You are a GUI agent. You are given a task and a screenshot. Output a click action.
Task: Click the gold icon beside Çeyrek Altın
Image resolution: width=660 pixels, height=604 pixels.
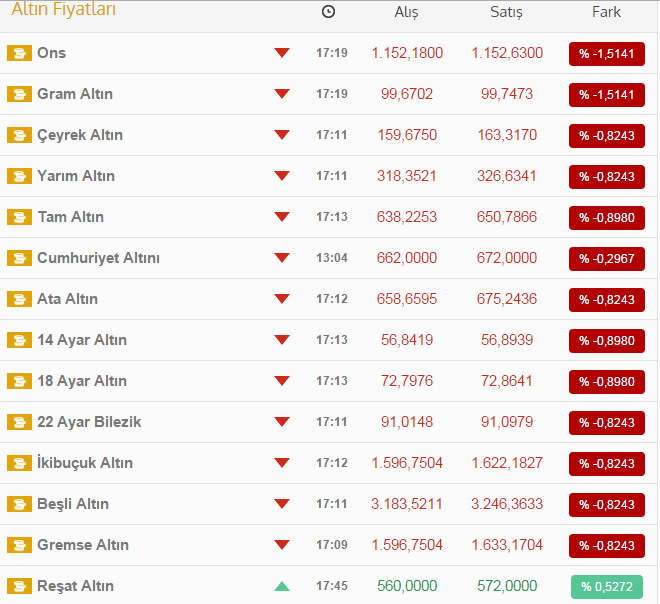pyautogui.click(x=19, y=135)
